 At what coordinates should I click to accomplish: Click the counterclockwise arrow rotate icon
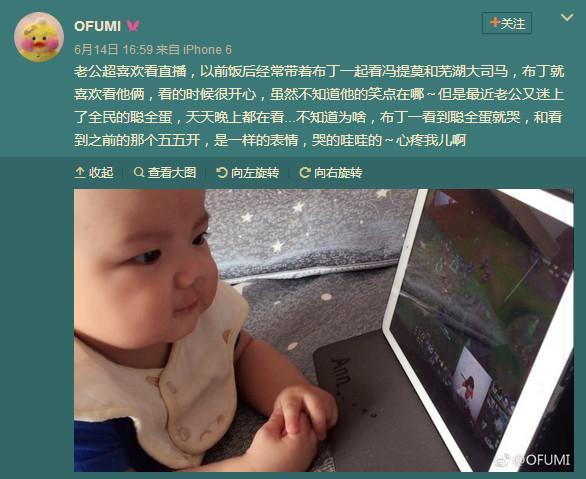pos(222,172)
